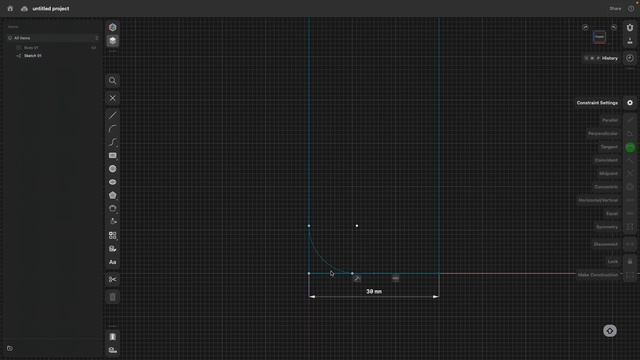Screen dimensions: 640x360
Task: Toggle the Equal constraint
Action: pos(630,213)
